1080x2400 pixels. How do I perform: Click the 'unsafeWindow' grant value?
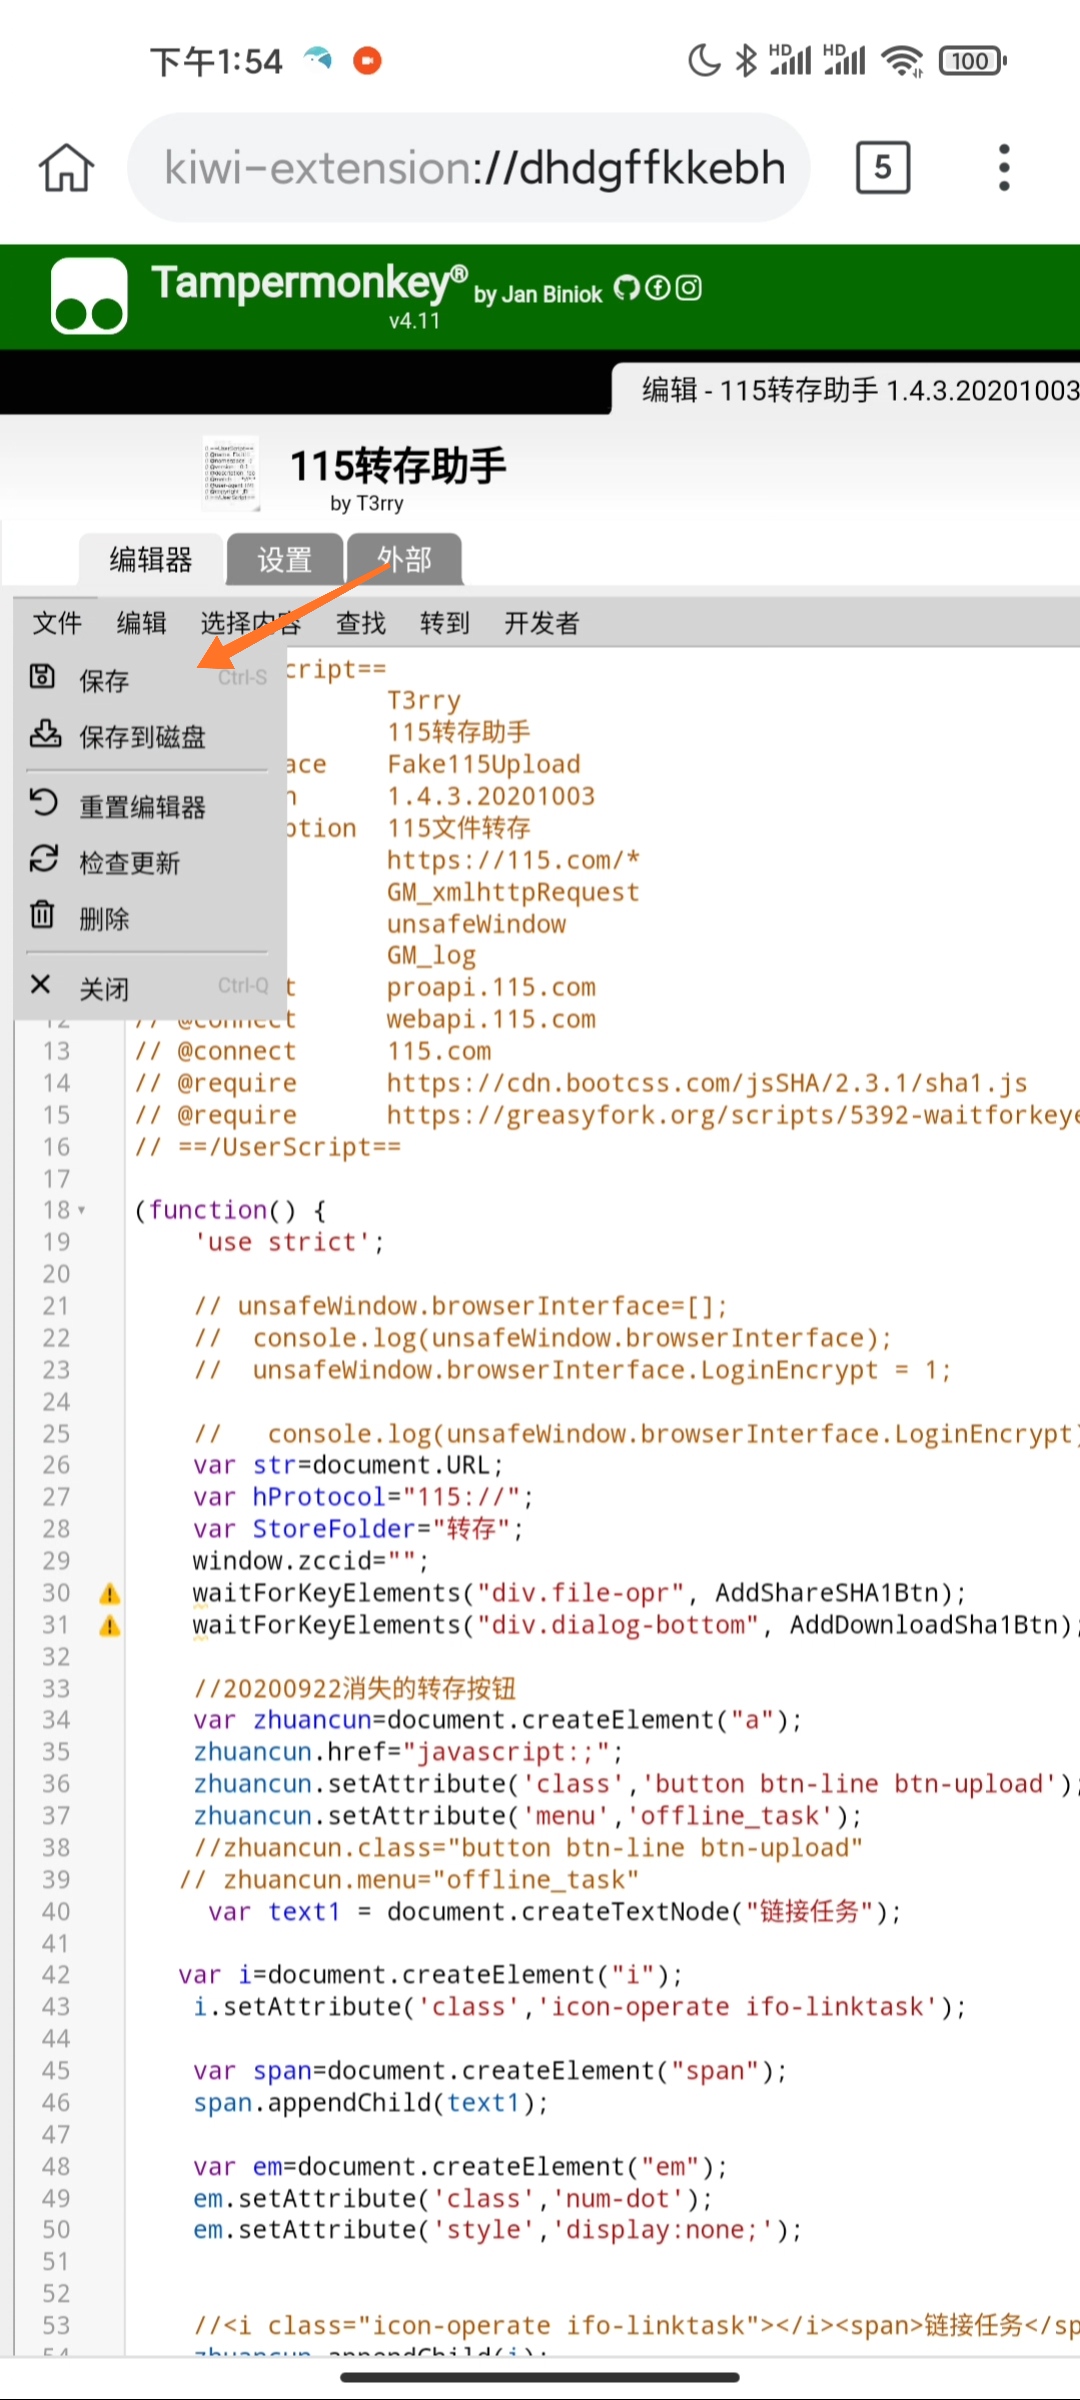tap(476, 924)
